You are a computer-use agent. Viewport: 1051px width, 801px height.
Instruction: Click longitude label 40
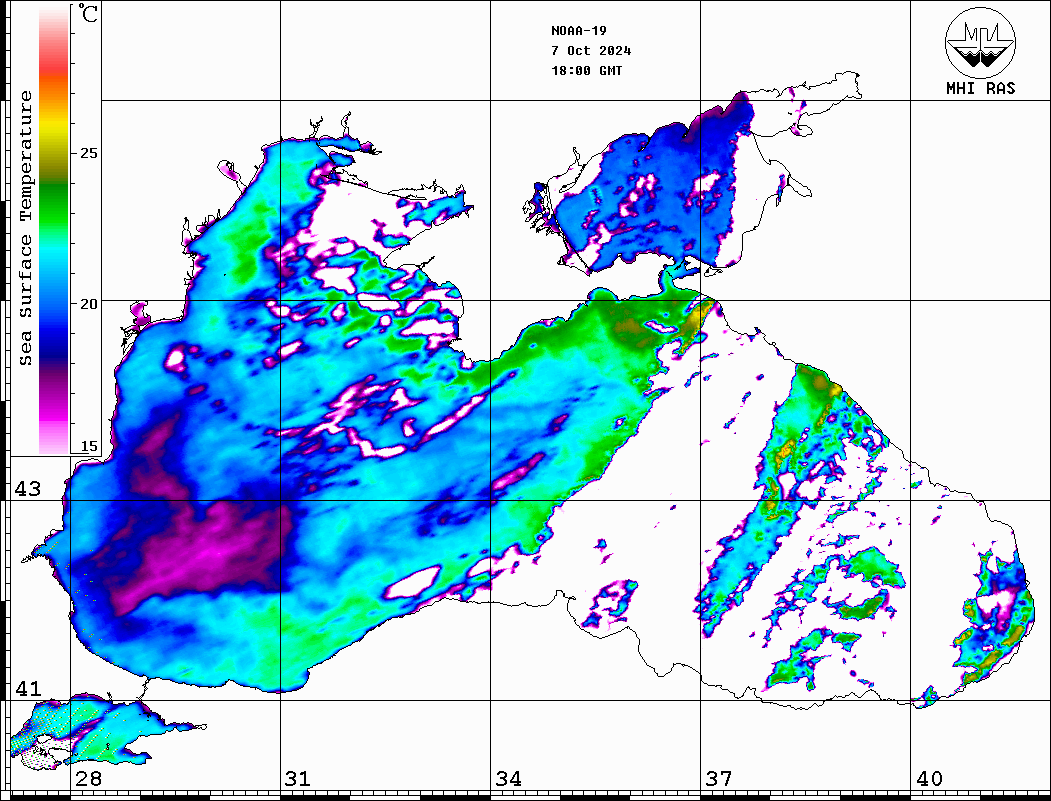click(x=928, y=779)
